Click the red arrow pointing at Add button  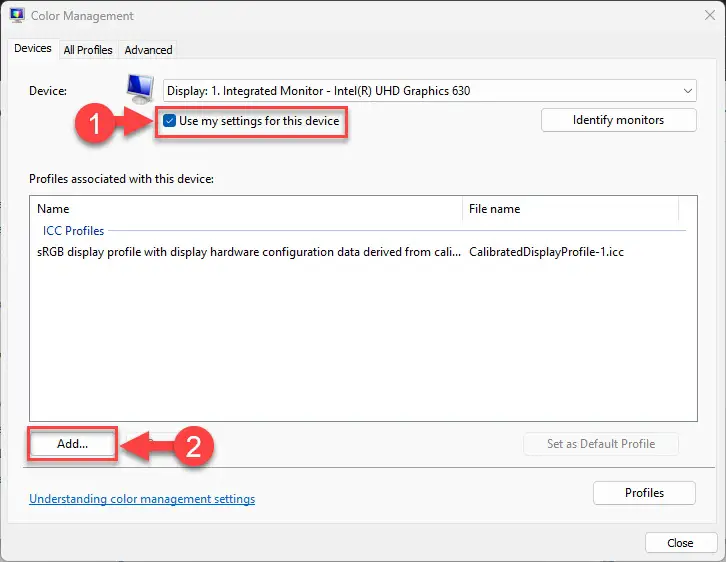[147, 446]
